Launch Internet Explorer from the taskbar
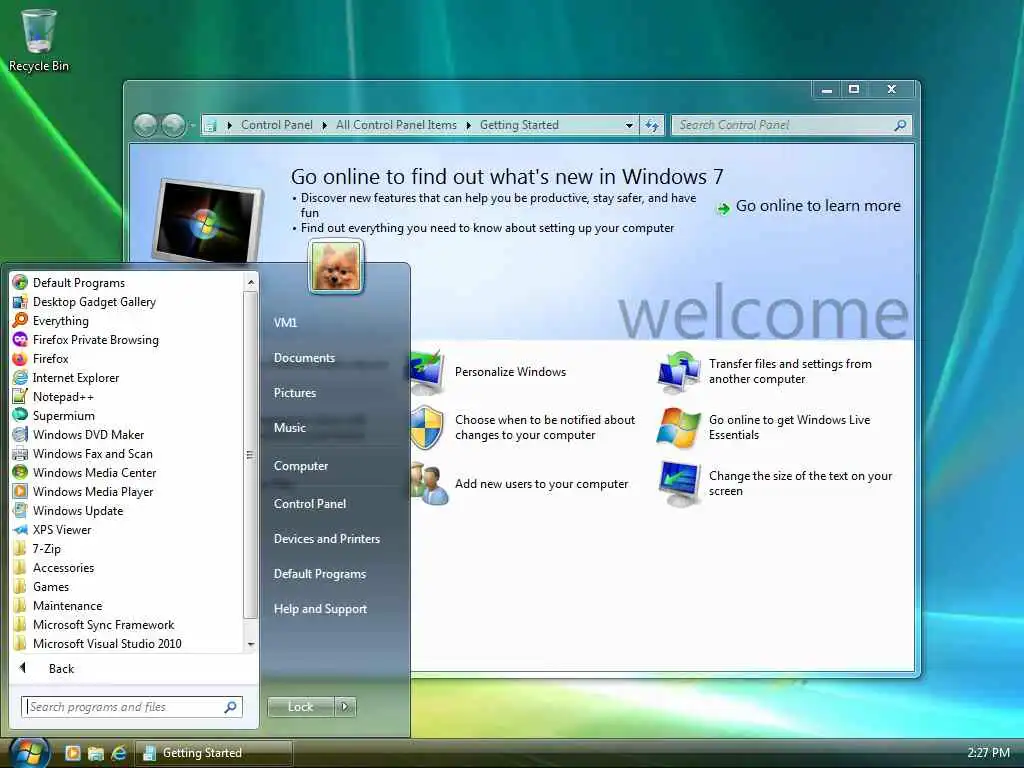 pos(119,753)
